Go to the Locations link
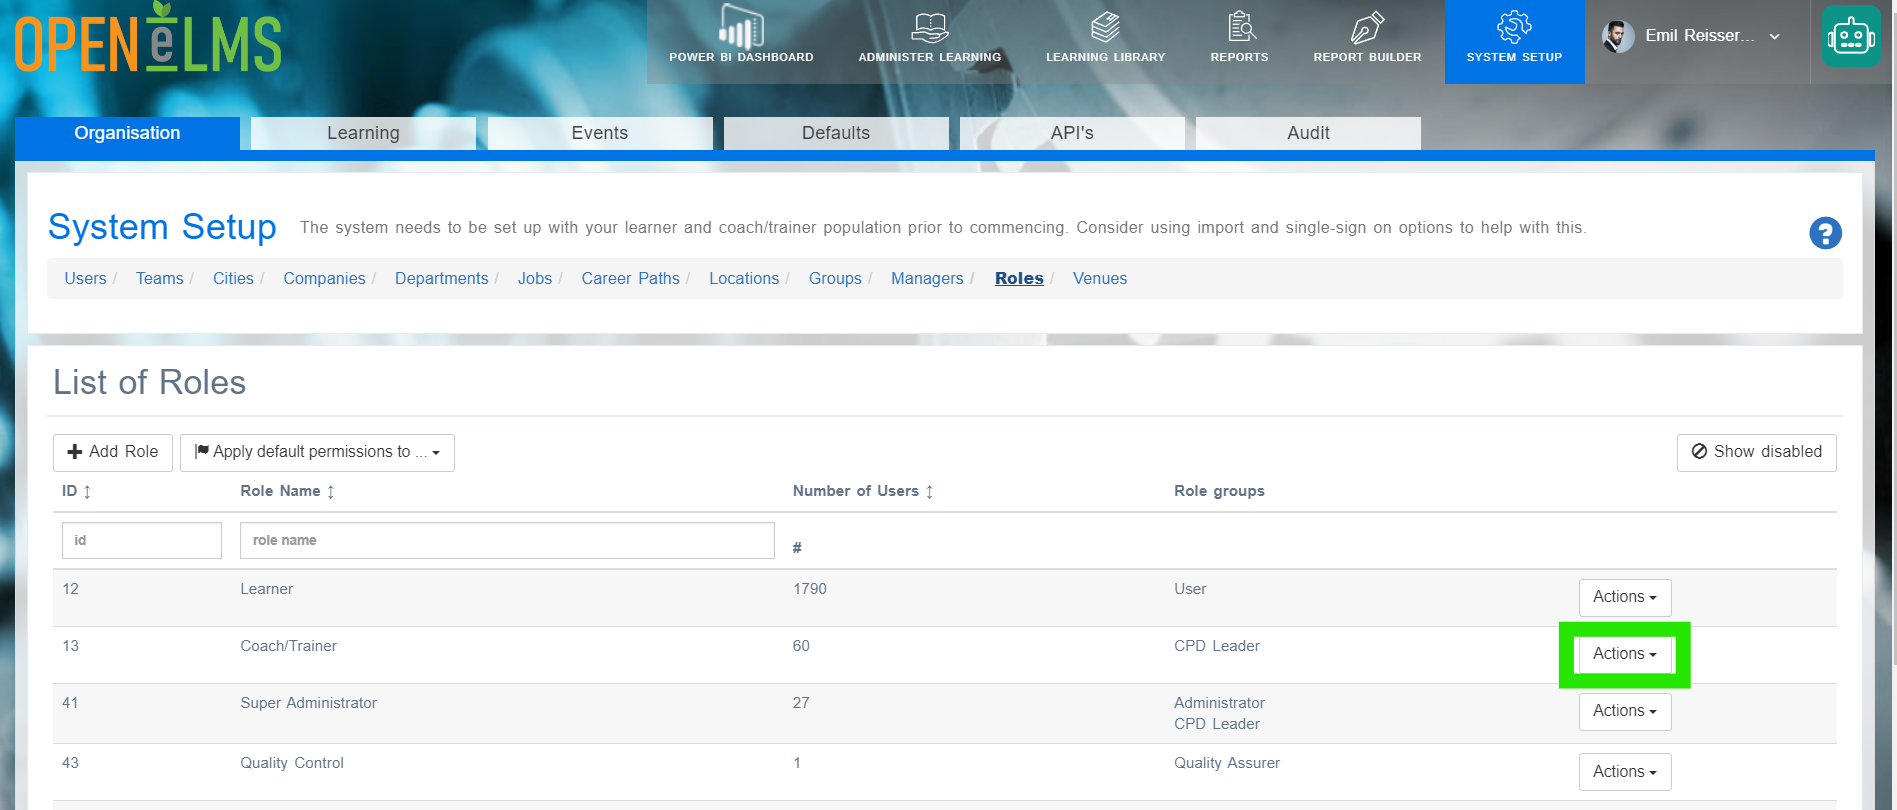The height and width of the screenshot is (810, 1897). click(x=744, y=278)
